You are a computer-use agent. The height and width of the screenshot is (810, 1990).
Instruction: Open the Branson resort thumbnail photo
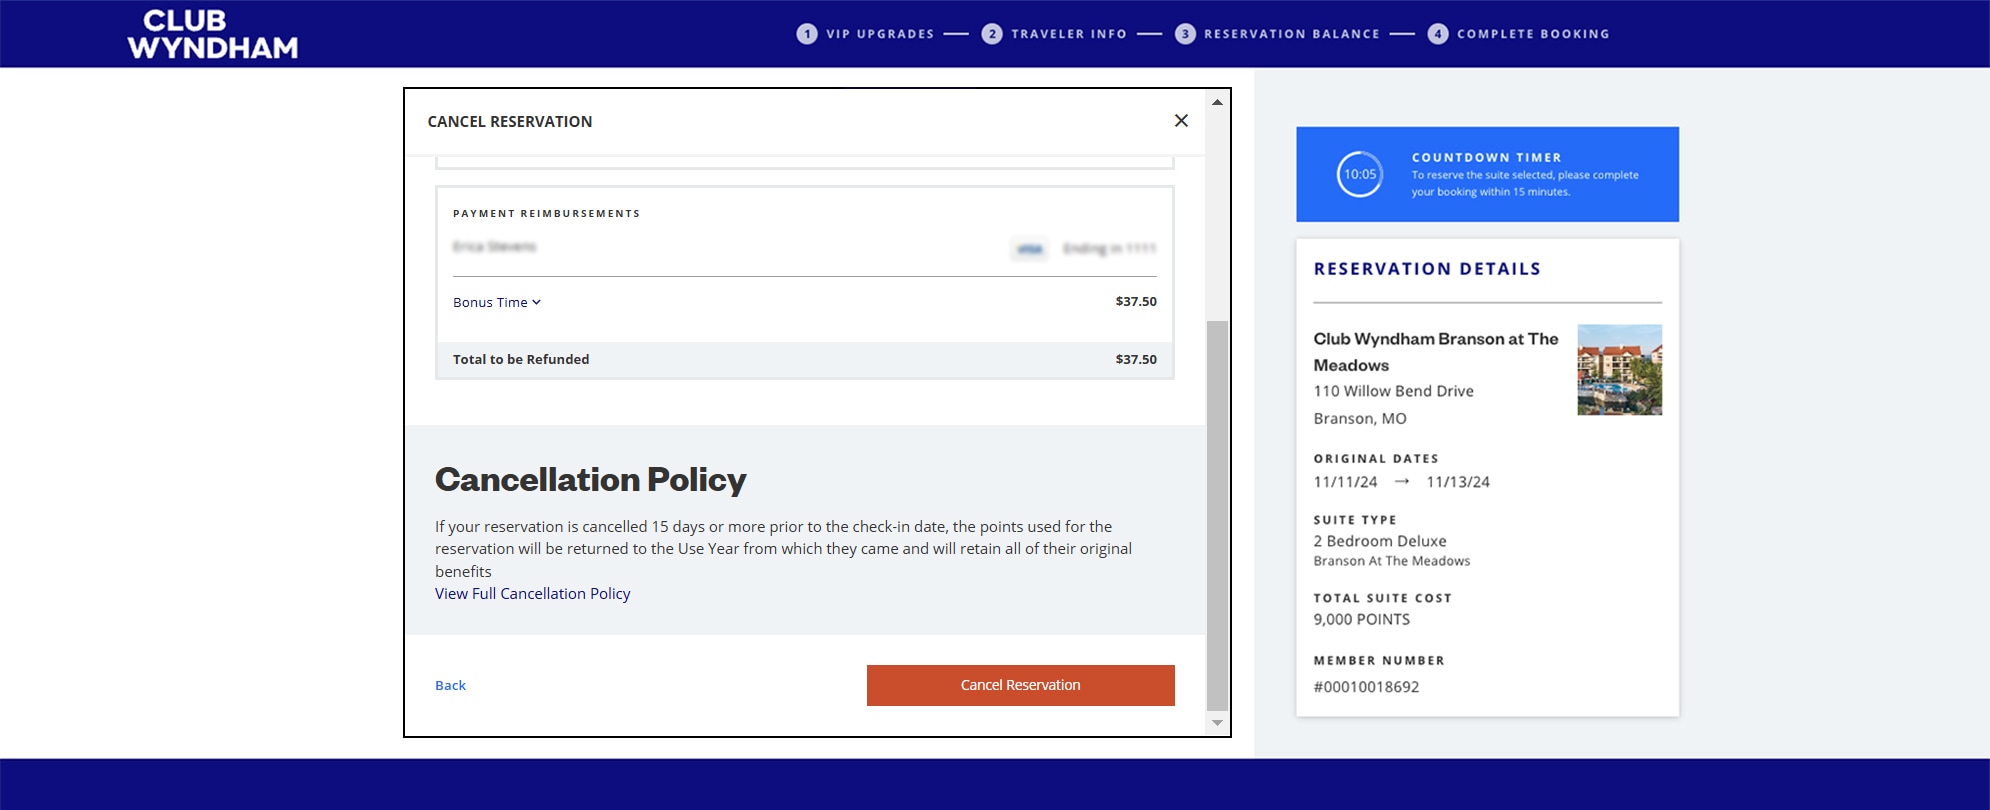(x=1619, y=369)
